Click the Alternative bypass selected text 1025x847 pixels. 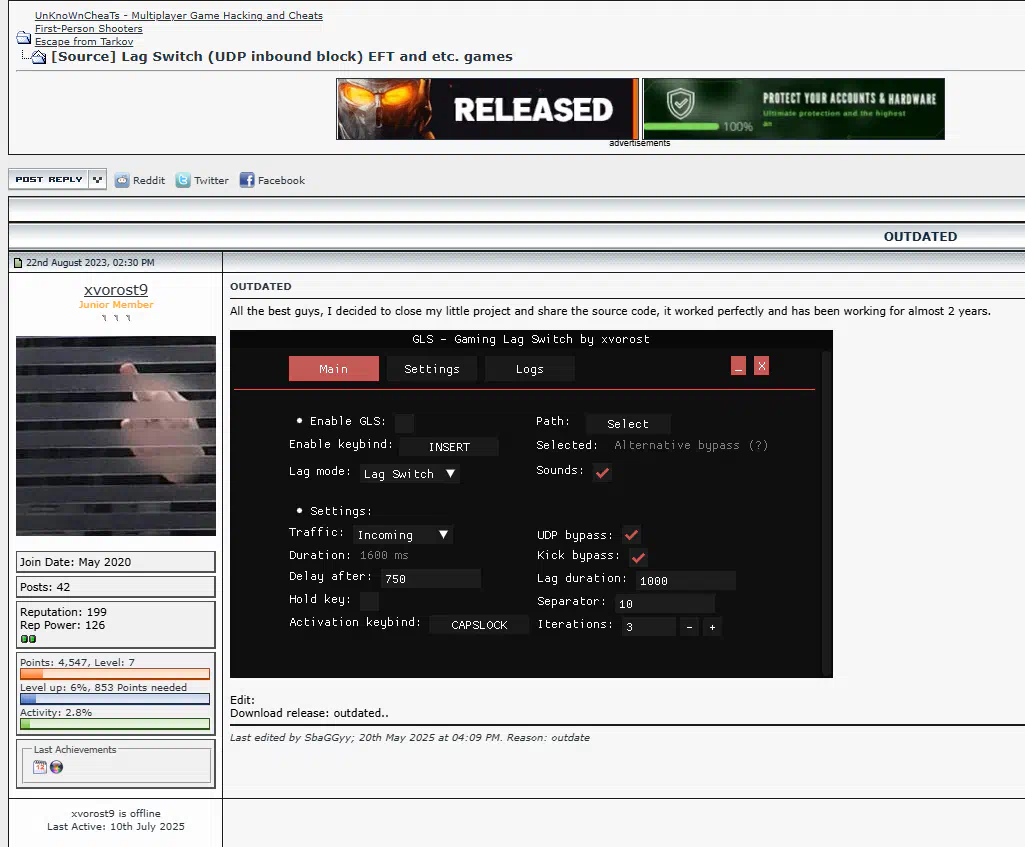[x=677, y=445]
